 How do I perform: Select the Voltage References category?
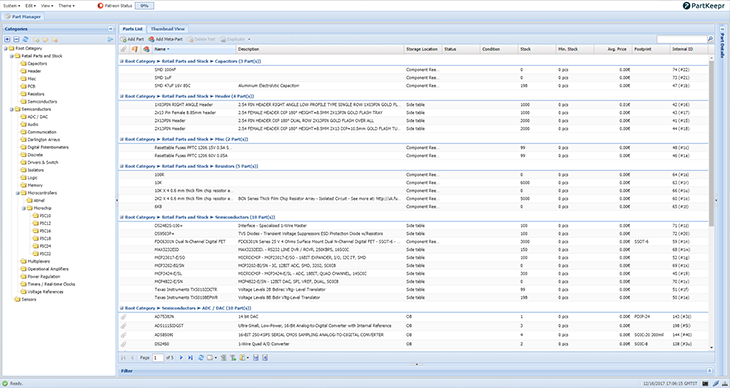pos(45,292)
